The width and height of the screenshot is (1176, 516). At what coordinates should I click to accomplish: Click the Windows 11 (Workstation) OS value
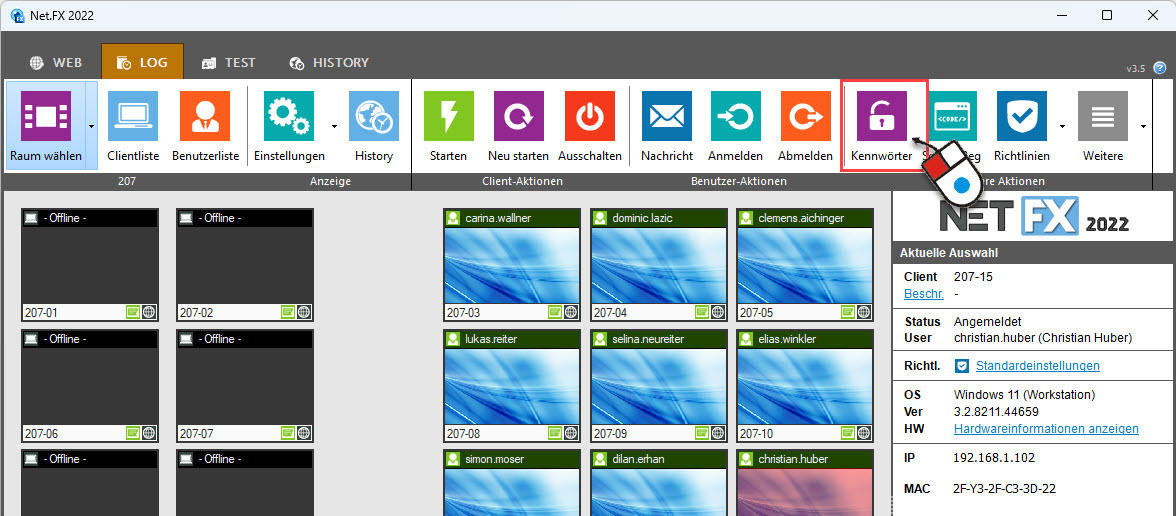[x=1024, y=394]
